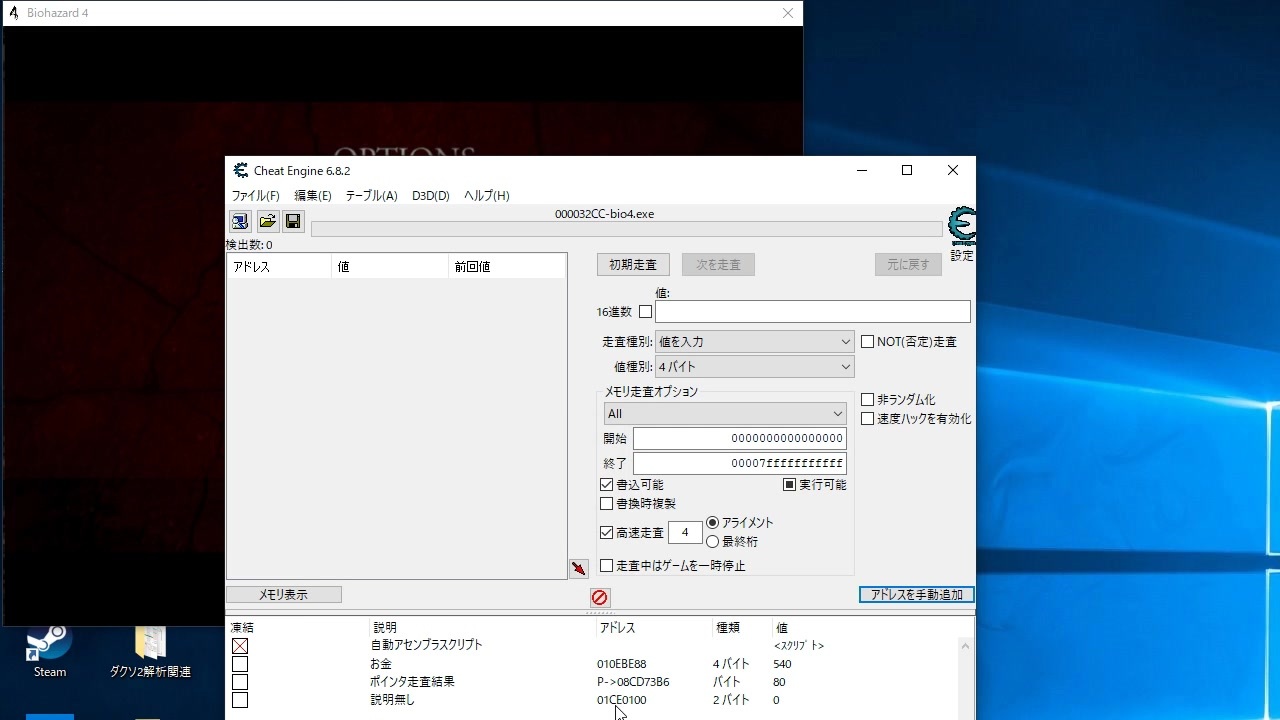Click 元に戻す button
The width and height of the screenshot is (1280, 720).
click(x=908, y=265)
